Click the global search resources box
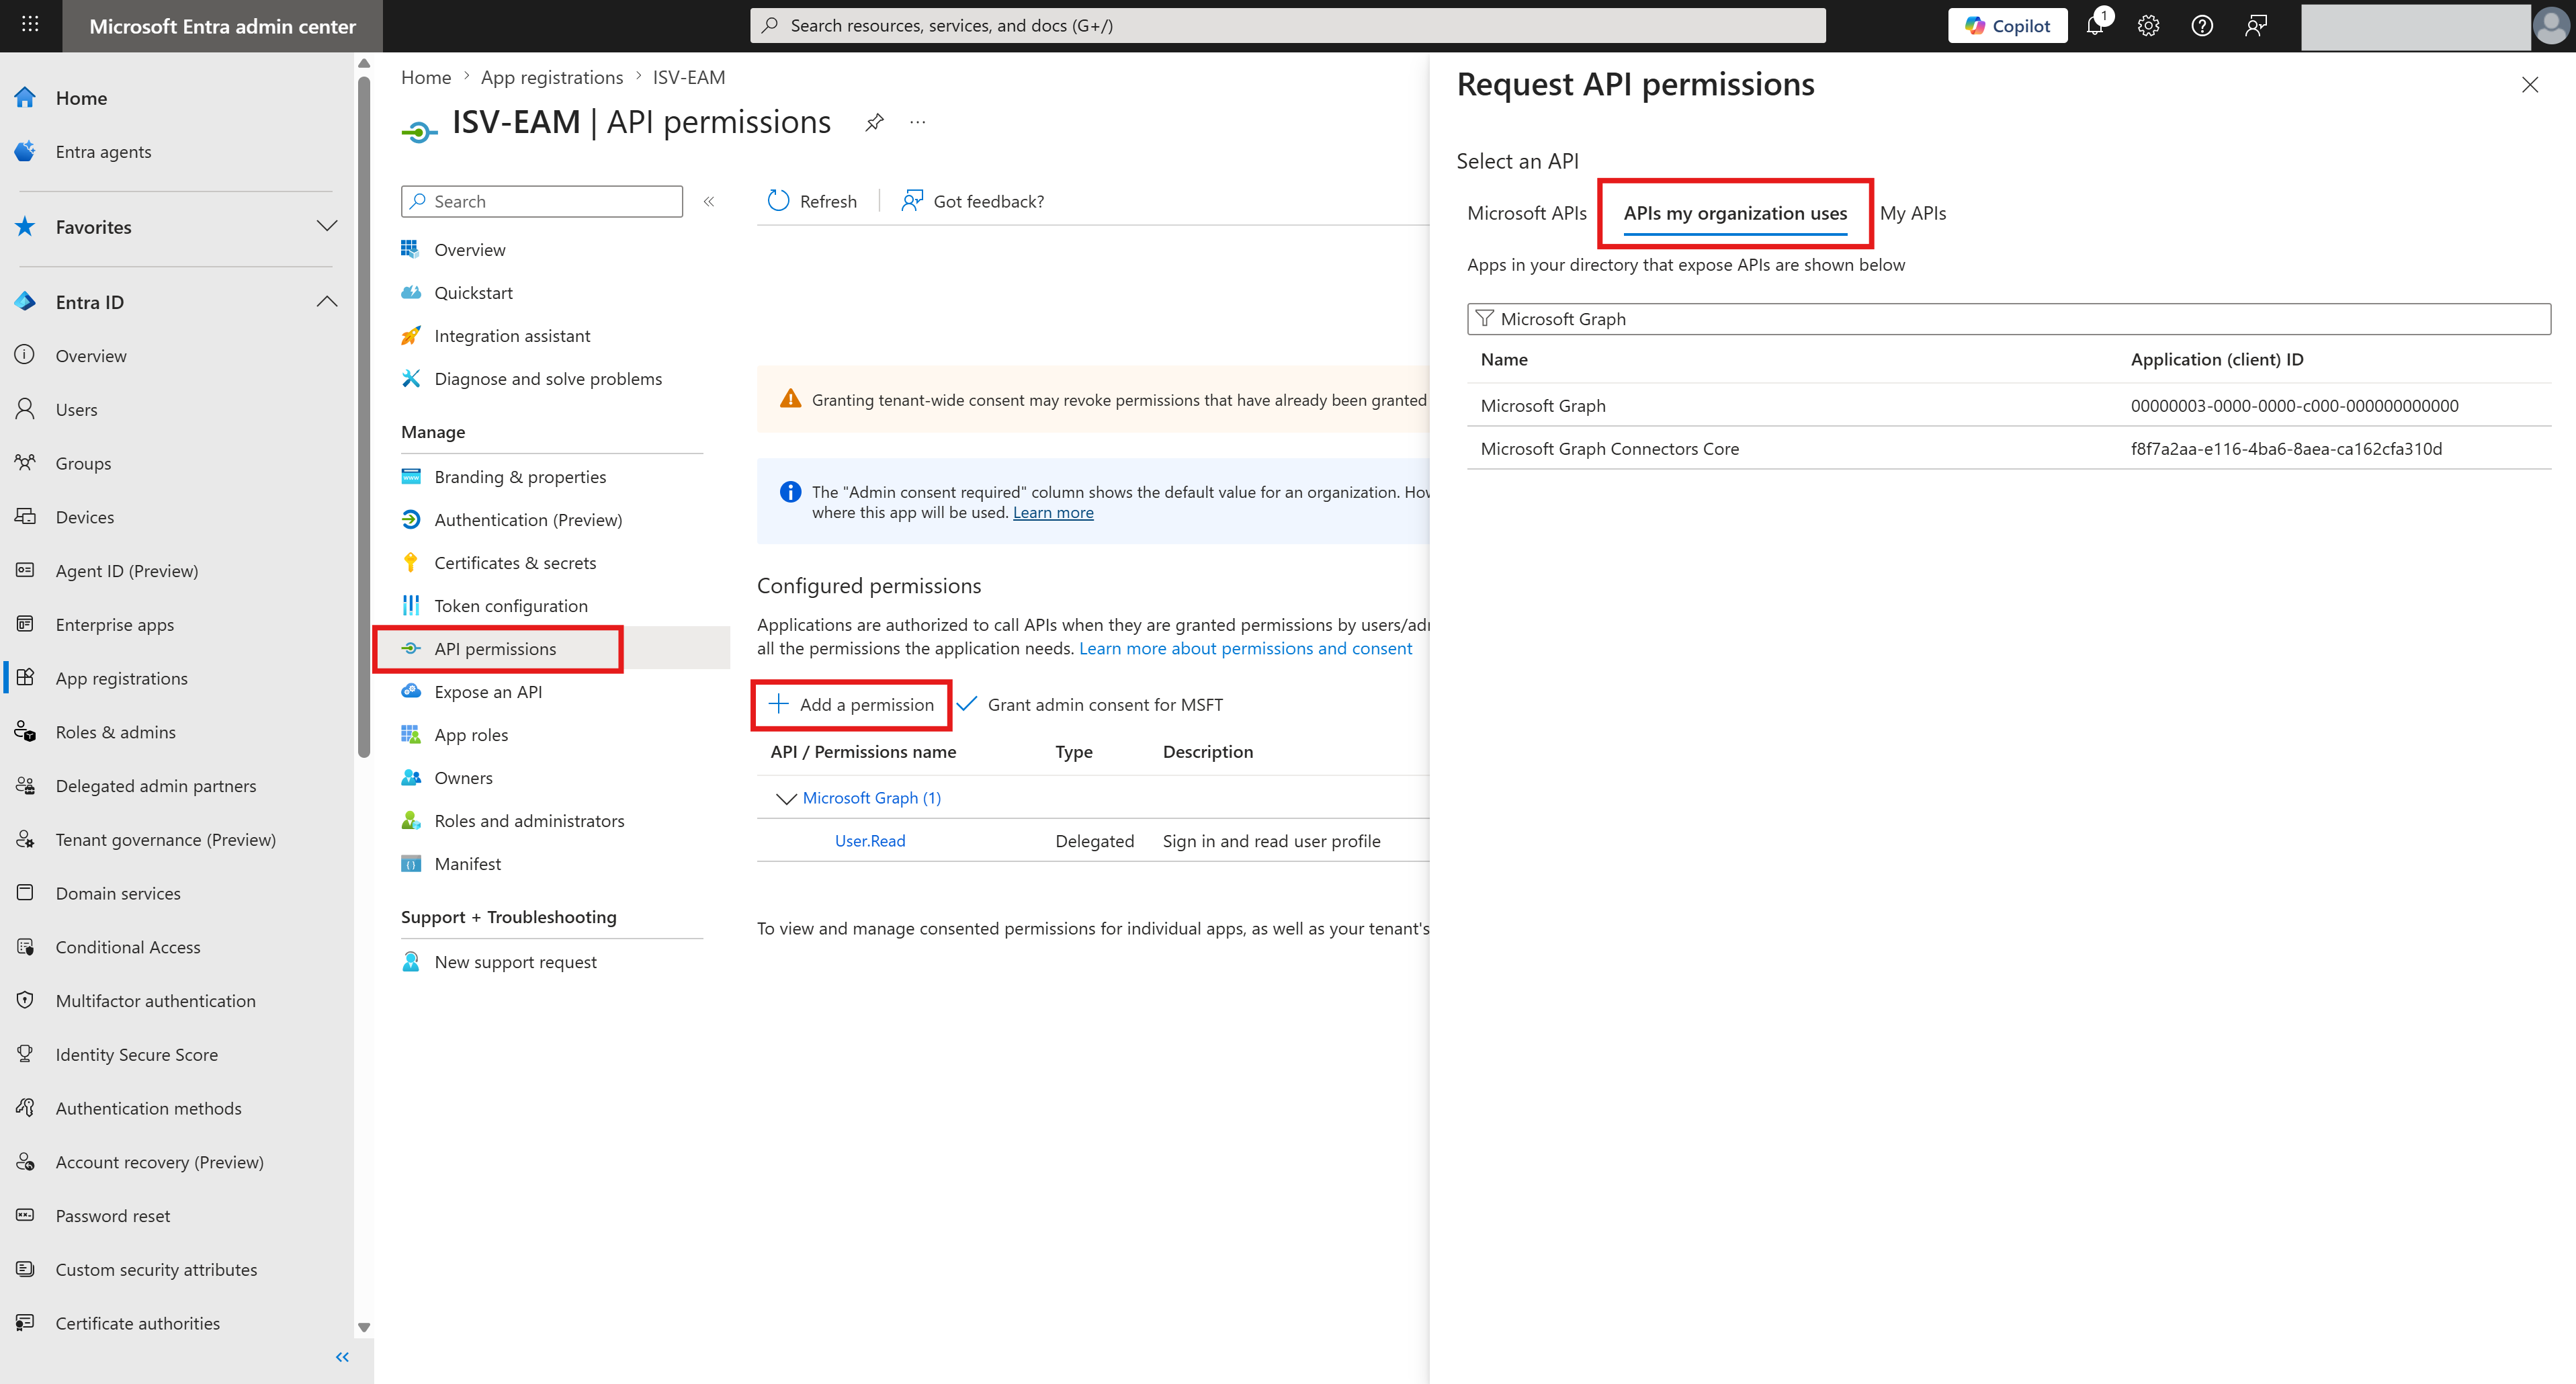This screenshot has height=1384, width=2576. [1287, 25]
